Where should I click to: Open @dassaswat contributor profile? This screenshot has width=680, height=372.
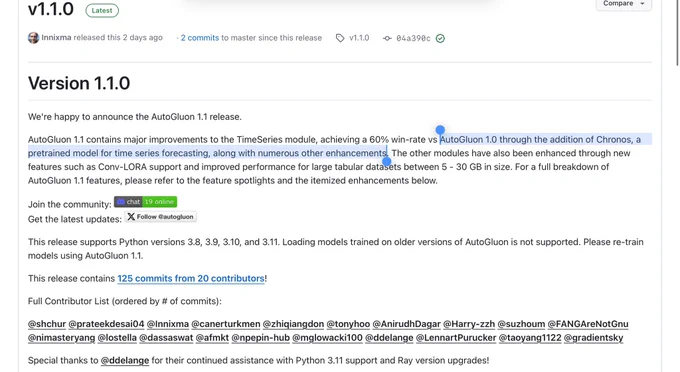tap(166, 338)
